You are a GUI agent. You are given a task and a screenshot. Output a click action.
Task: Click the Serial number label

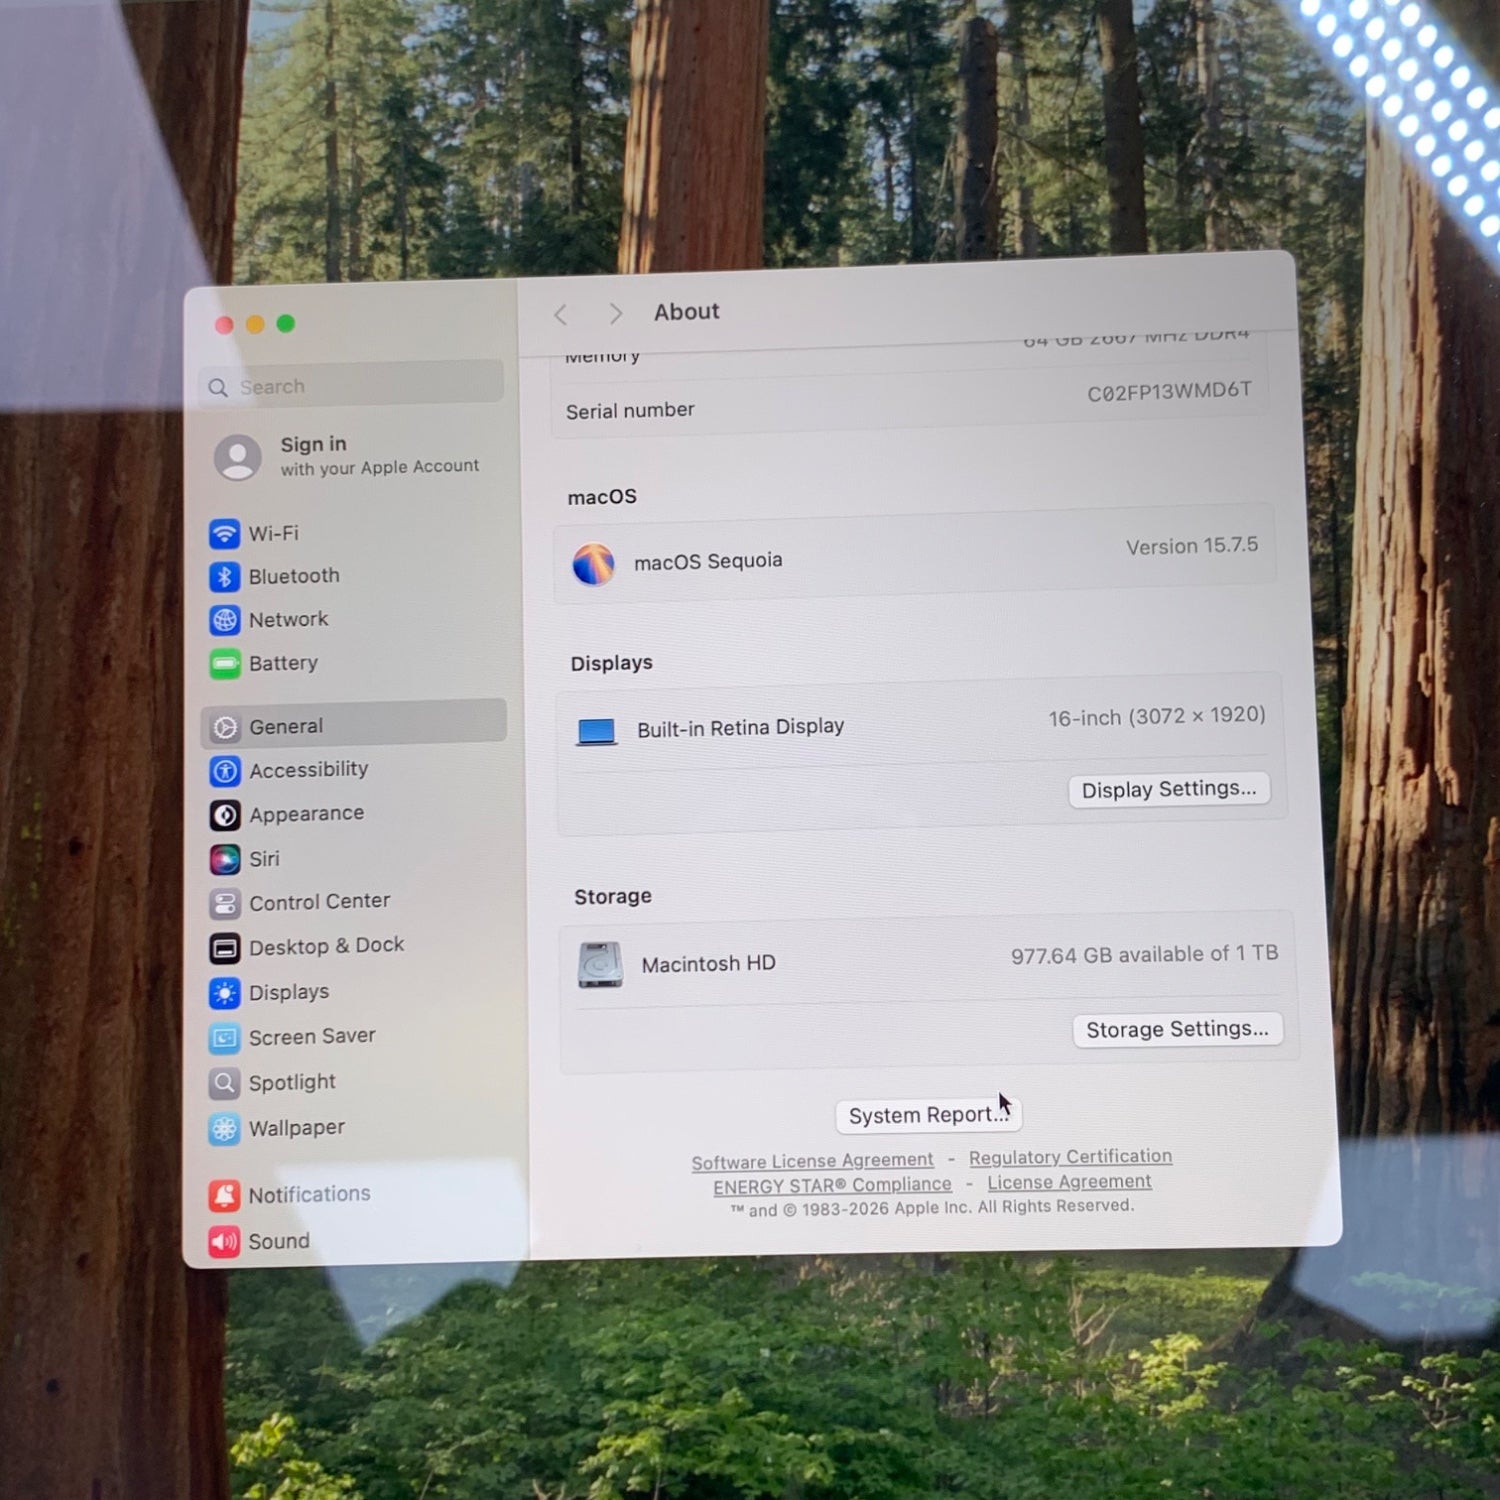(630, 411)
